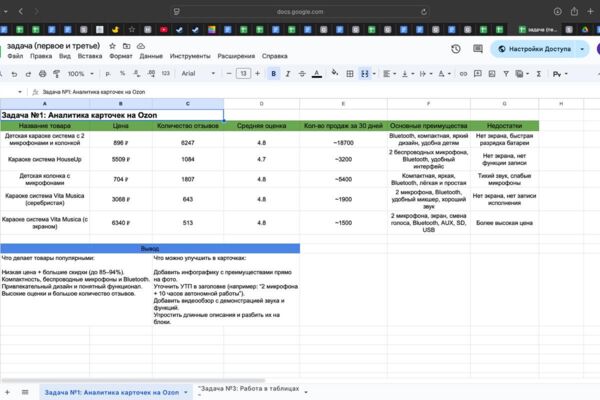This screenshot has width=600, height=400.
Task: Open text rotation dropdown
Action: pos(444,73)
